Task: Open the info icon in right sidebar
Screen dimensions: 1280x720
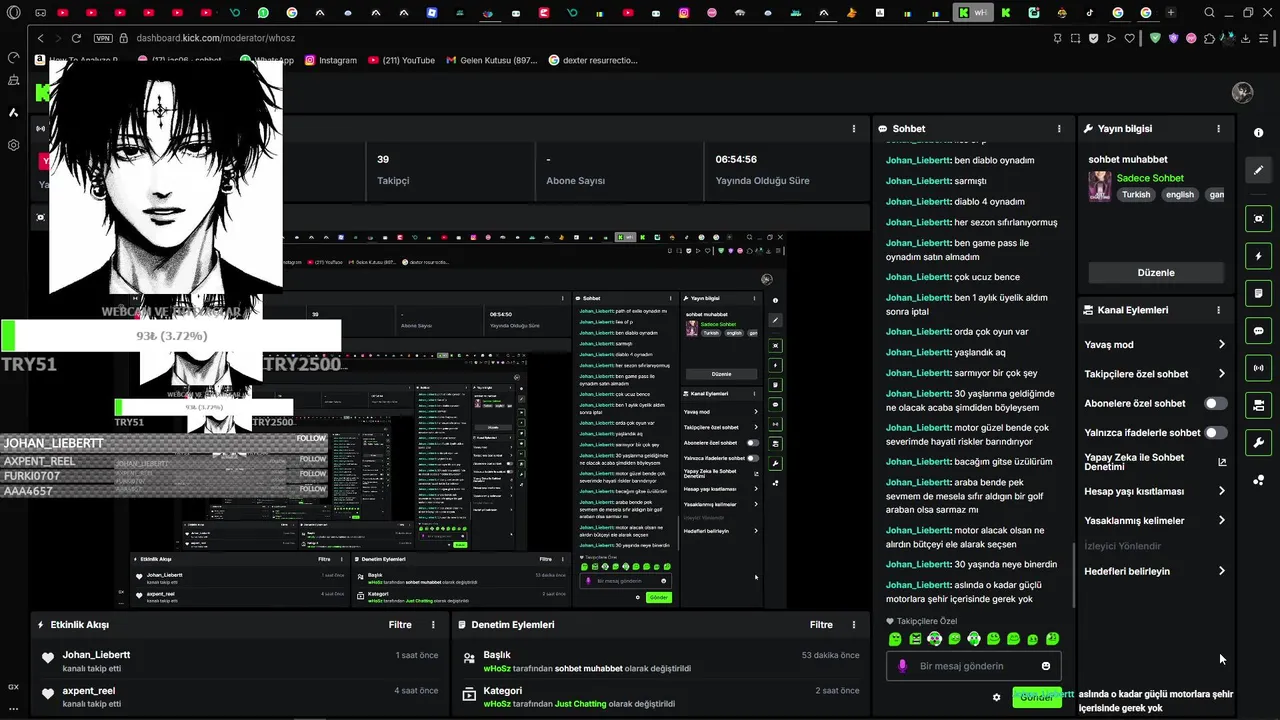Action: click(x=1258, y=132)
